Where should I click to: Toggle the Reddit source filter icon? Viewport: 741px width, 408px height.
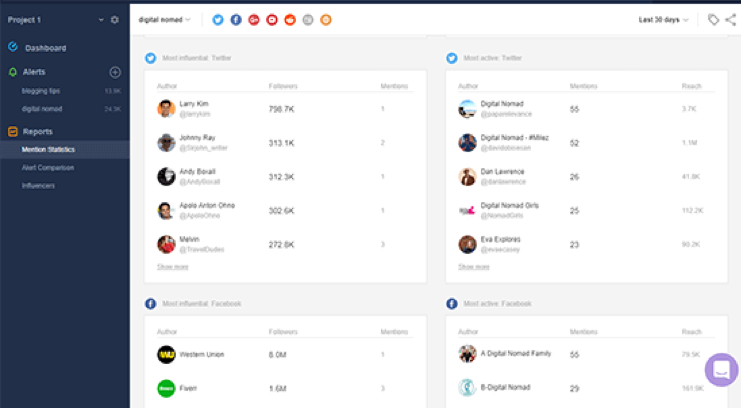pyautogui.click(x=290, y=20)
